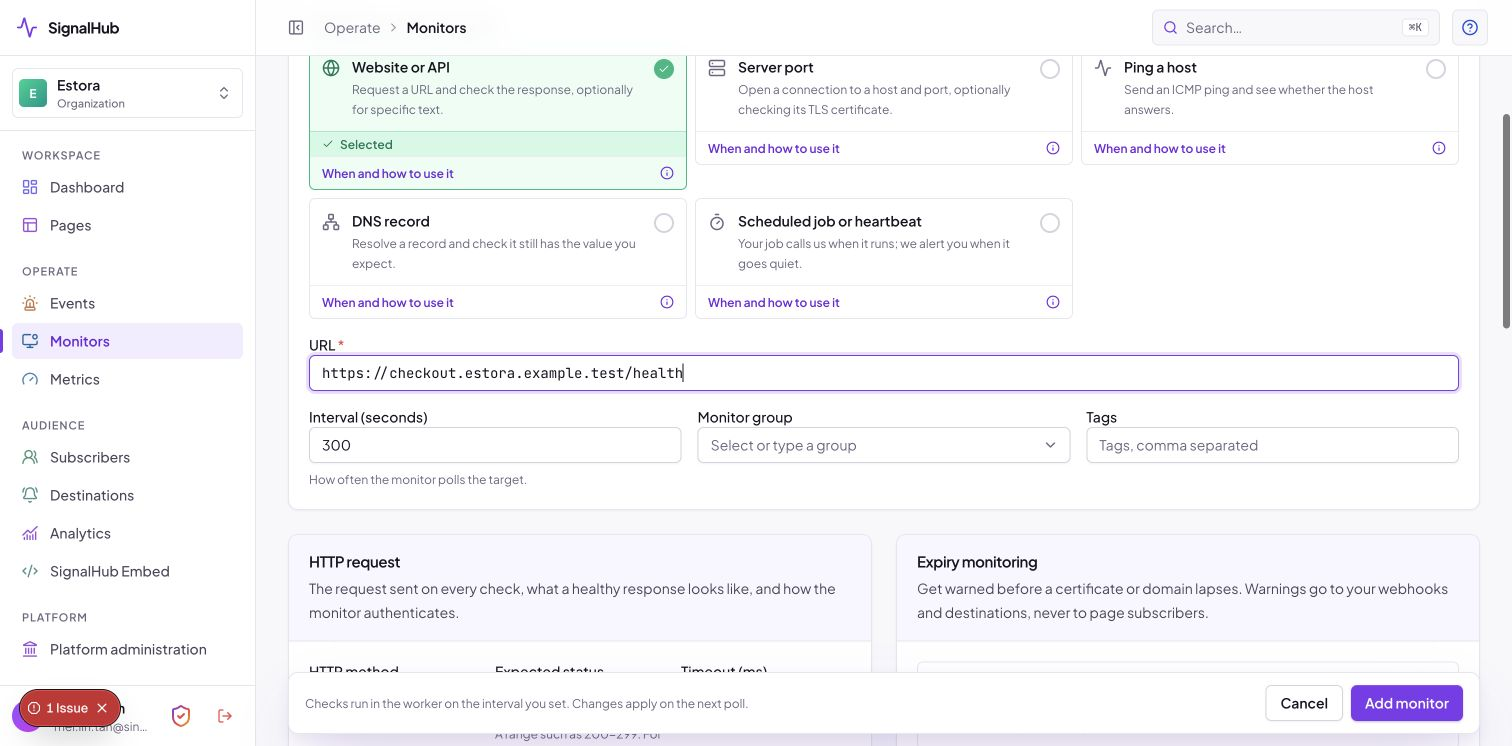Open the Estora organization switcher
The image size is (1512, 746).
(x=127, y=93)
